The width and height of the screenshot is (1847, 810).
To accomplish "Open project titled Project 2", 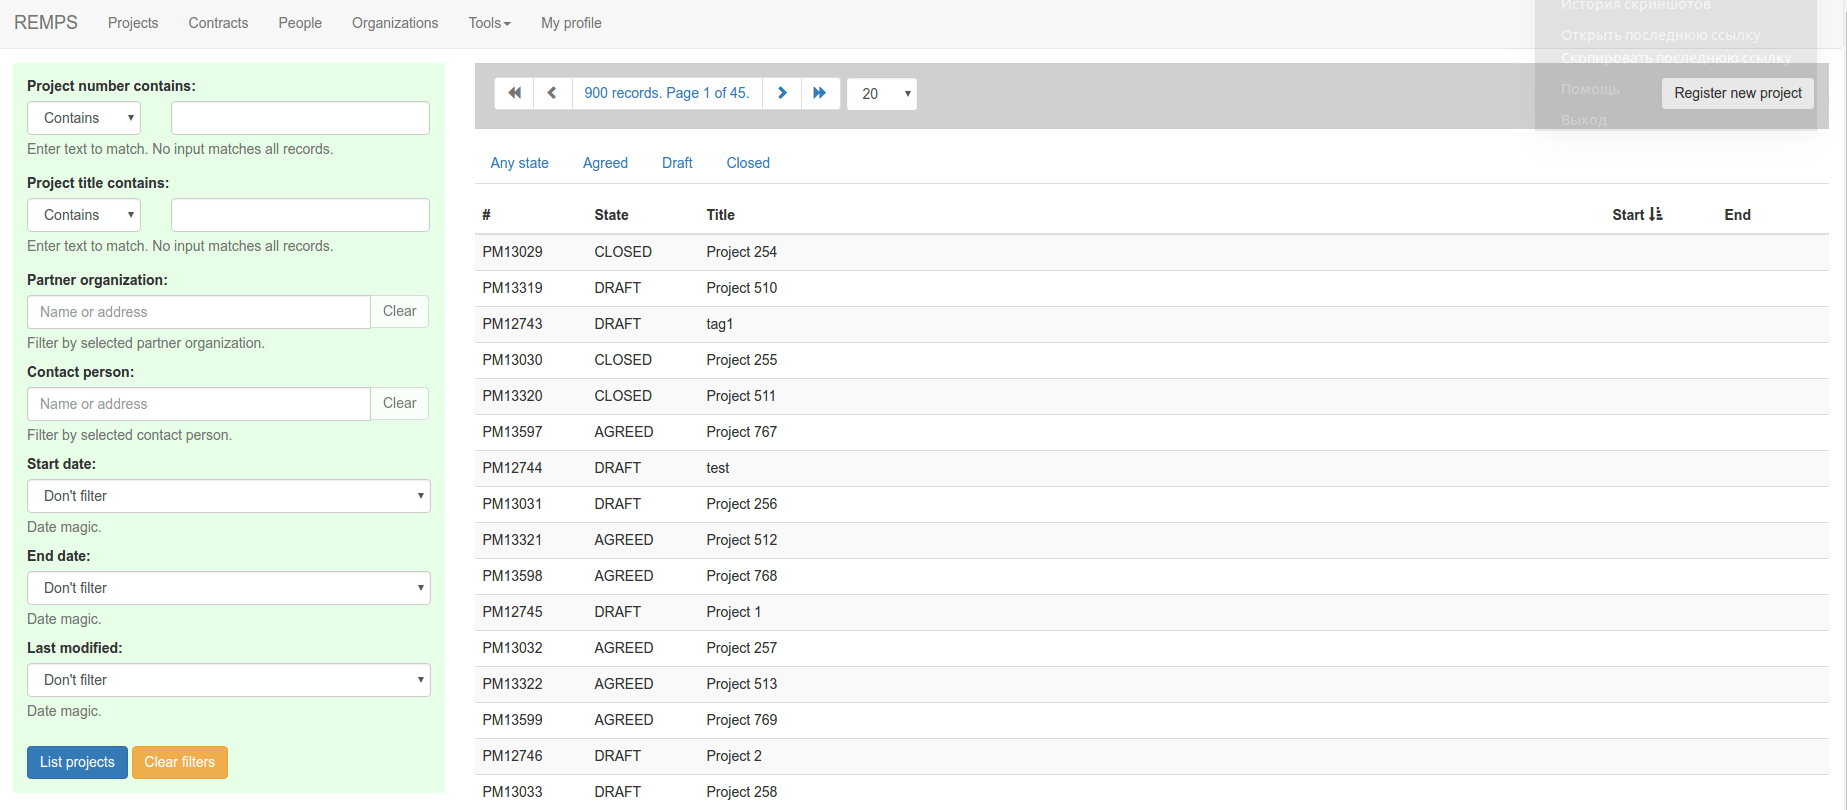I will (x=734, y=756).
